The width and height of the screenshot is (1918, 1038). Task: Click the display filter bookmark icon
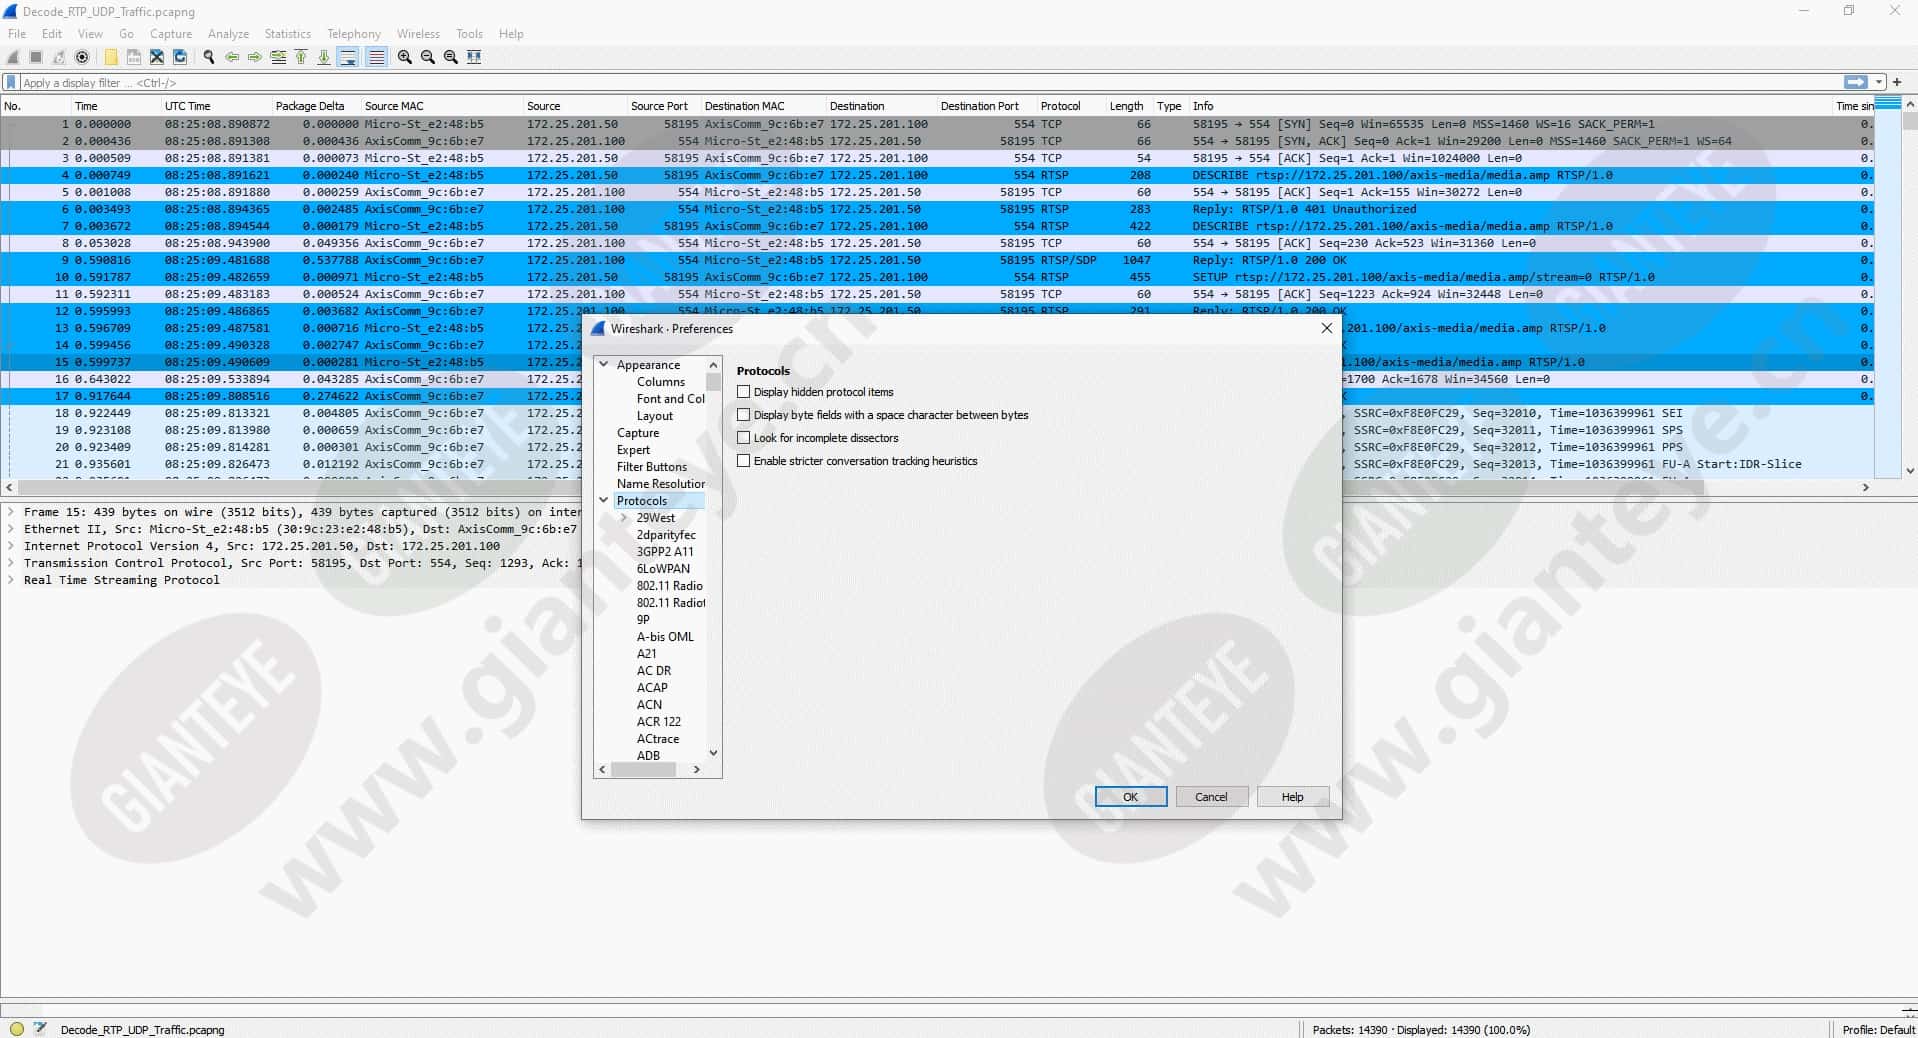click(x=12, y=82)
